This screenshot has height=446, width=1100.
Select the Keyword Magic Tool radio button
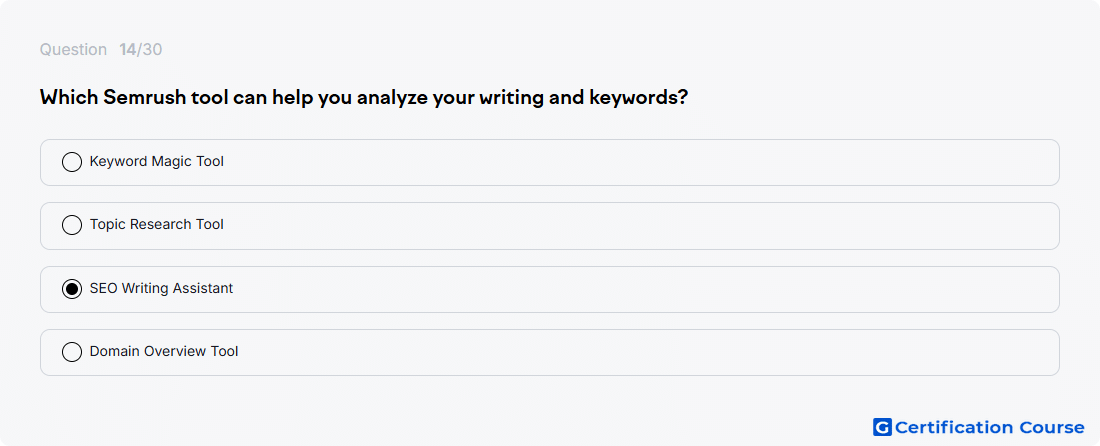pos(72,162)
